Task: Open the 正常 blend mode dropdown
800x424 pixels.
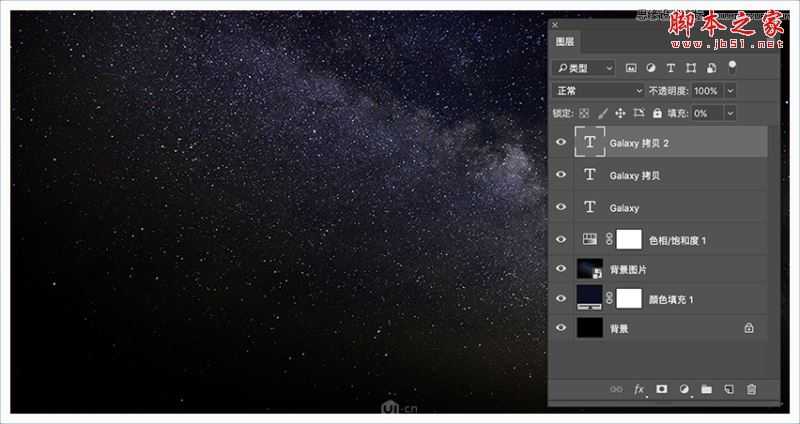Action: [x=598, y=91]
